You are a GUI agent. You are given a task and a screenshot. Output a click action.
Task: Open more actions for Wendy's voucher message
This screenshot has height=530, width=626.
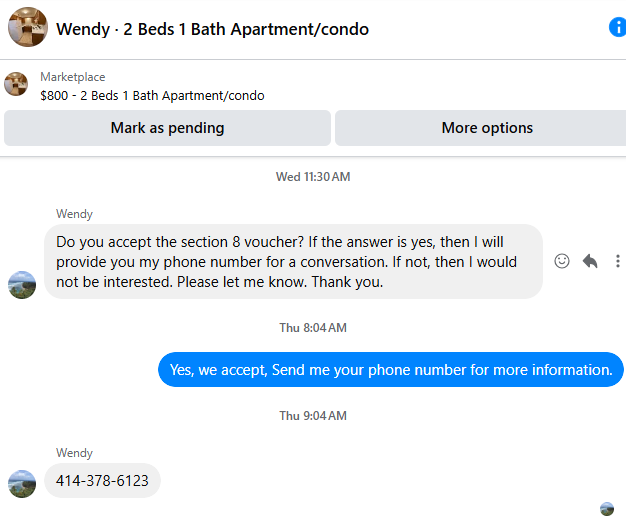(x=618, y=261)
